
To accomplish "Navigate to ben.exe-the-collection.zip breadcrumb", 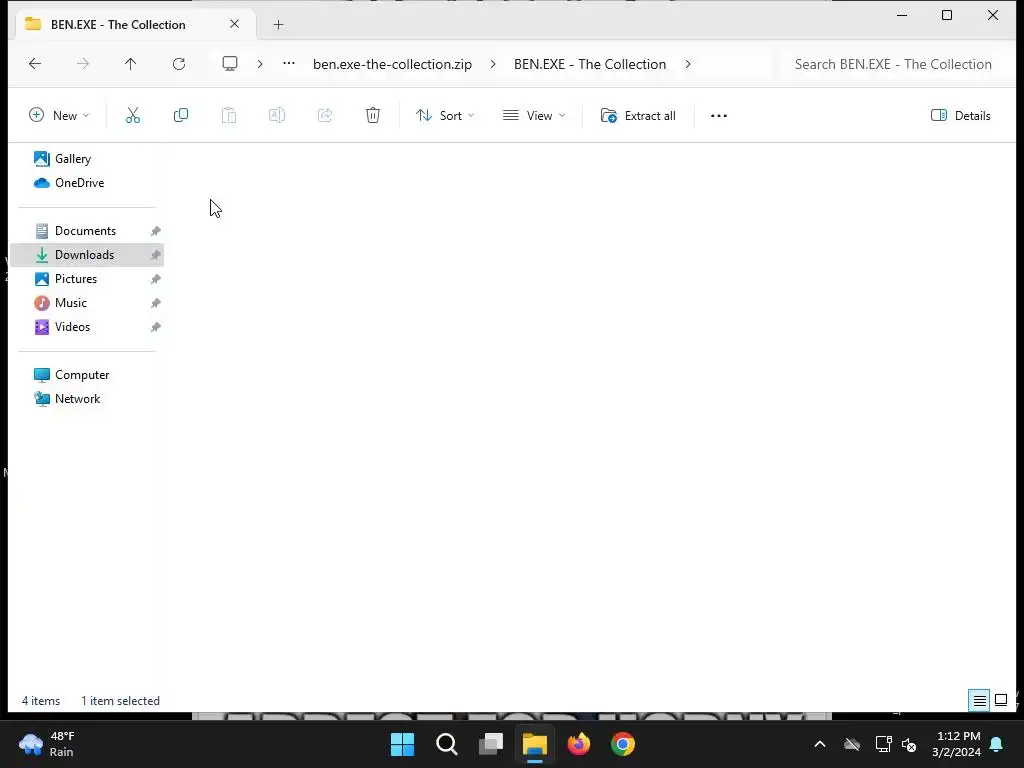I will click(x=392, y=64).
